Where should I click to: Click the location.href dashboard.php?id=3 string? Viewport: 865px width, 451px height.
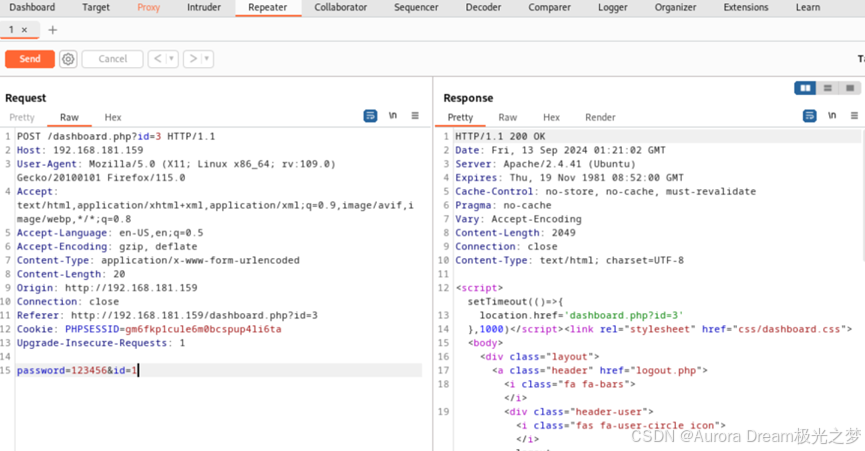626,315
